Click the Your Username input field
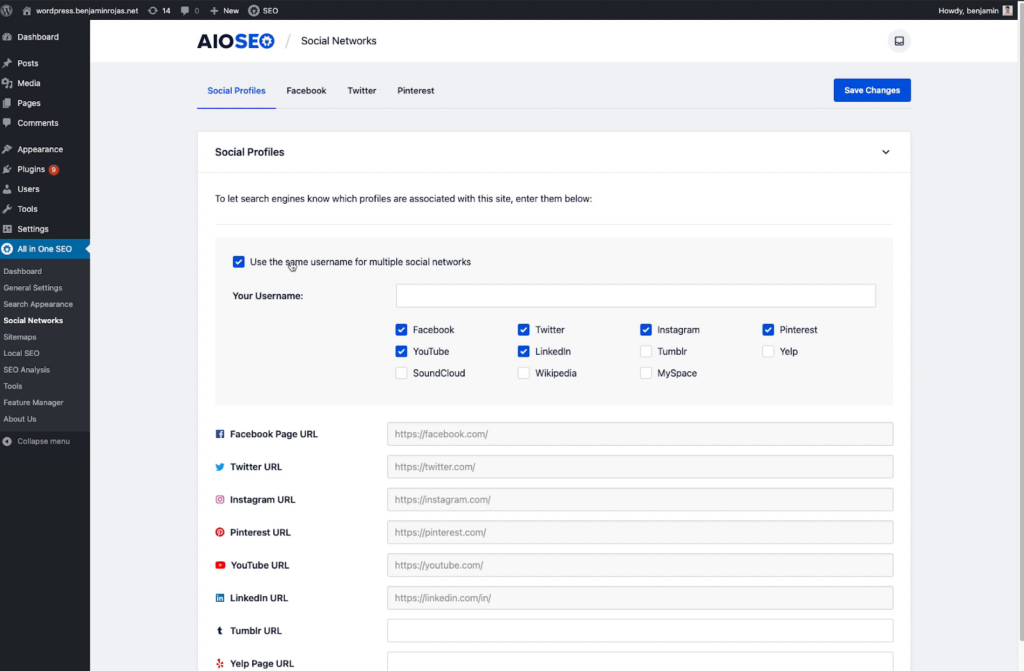The height and width of the screenshot is (671, 1024). coord(635,296)
